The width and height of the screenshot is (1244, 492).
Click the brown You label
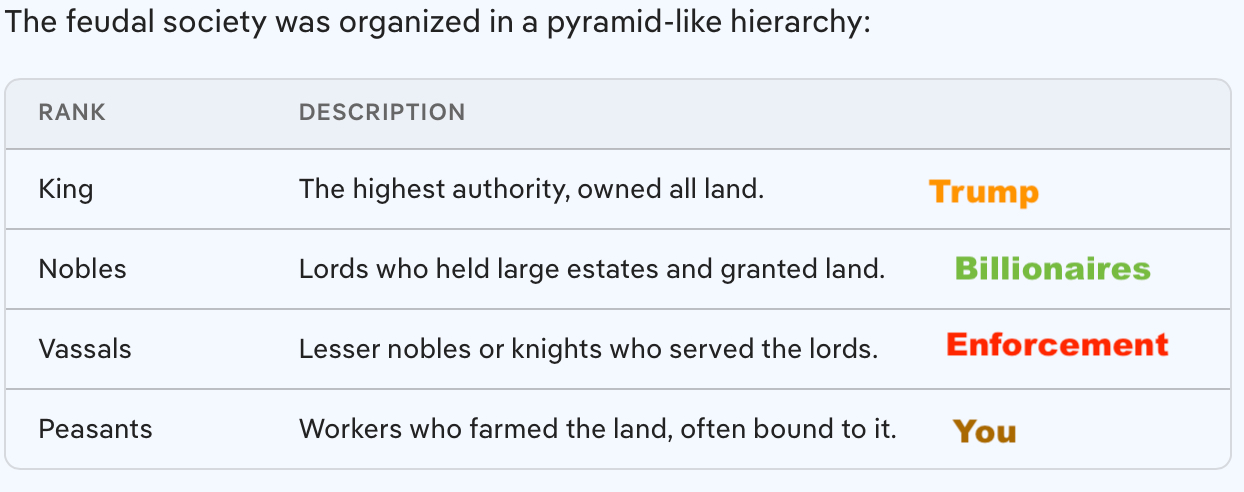984,431
